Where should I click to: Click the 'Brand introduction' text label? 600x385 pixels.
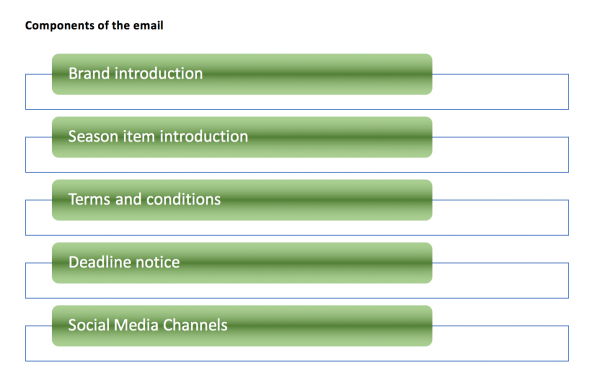click(x=135, y=73)
